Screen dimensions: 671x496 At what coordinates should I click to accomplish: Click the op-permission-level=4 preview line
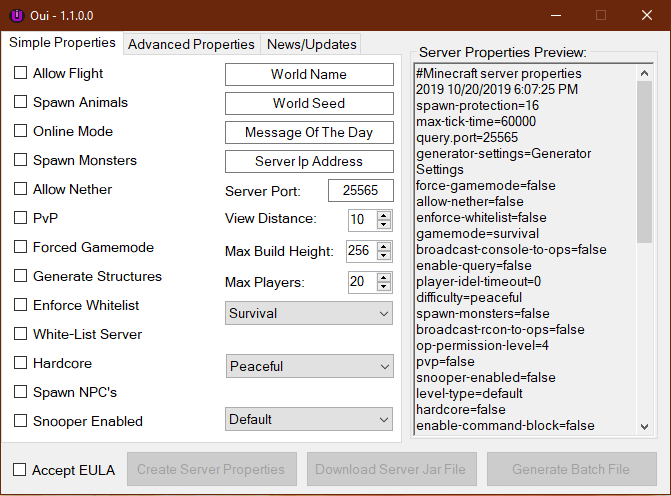click(482, 345)
